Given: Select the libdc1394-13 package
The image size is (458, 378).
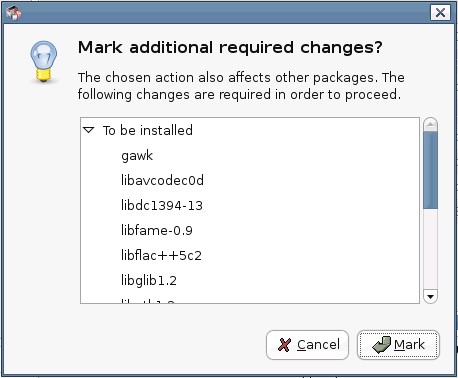Looking at the screenshot, I should (x=162, y=205).
